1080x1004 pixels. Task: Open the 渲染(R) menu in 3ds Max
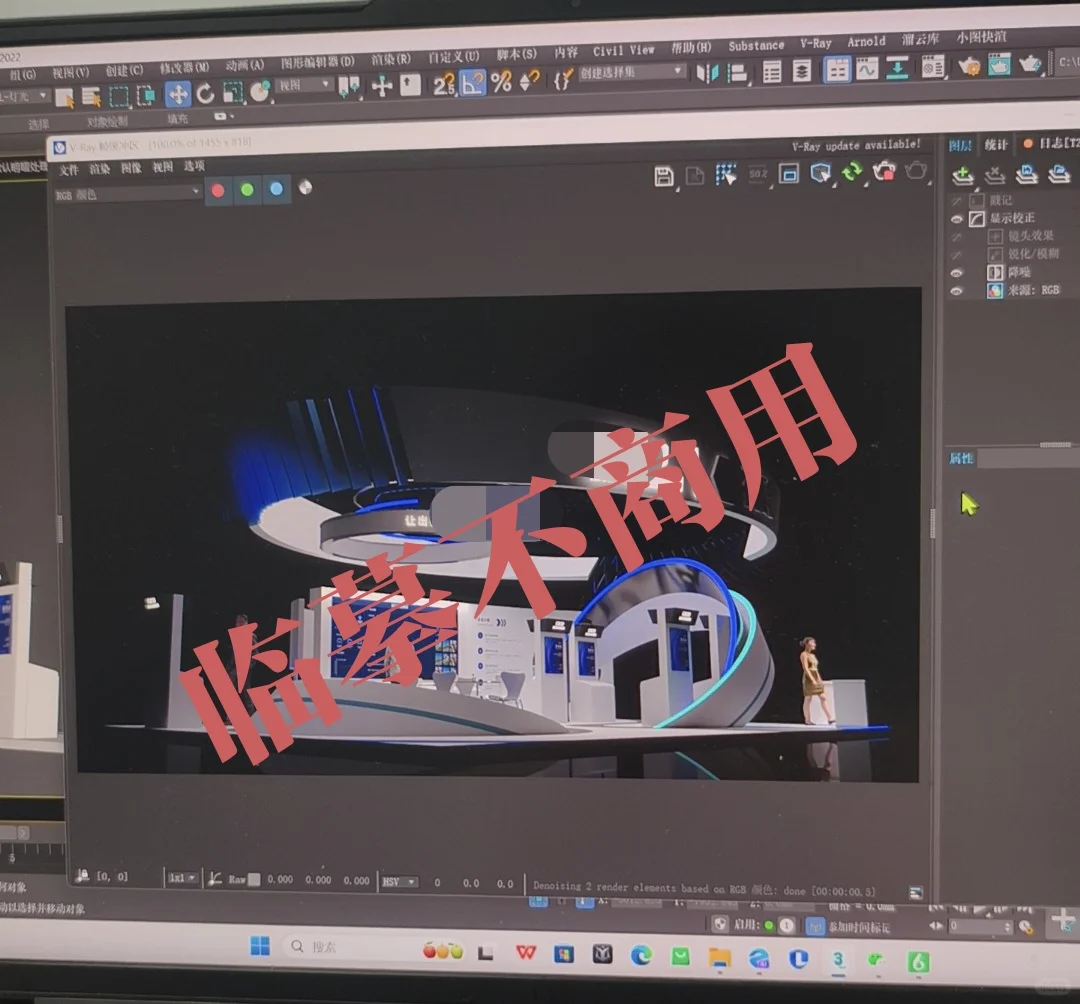coord(391,59)
